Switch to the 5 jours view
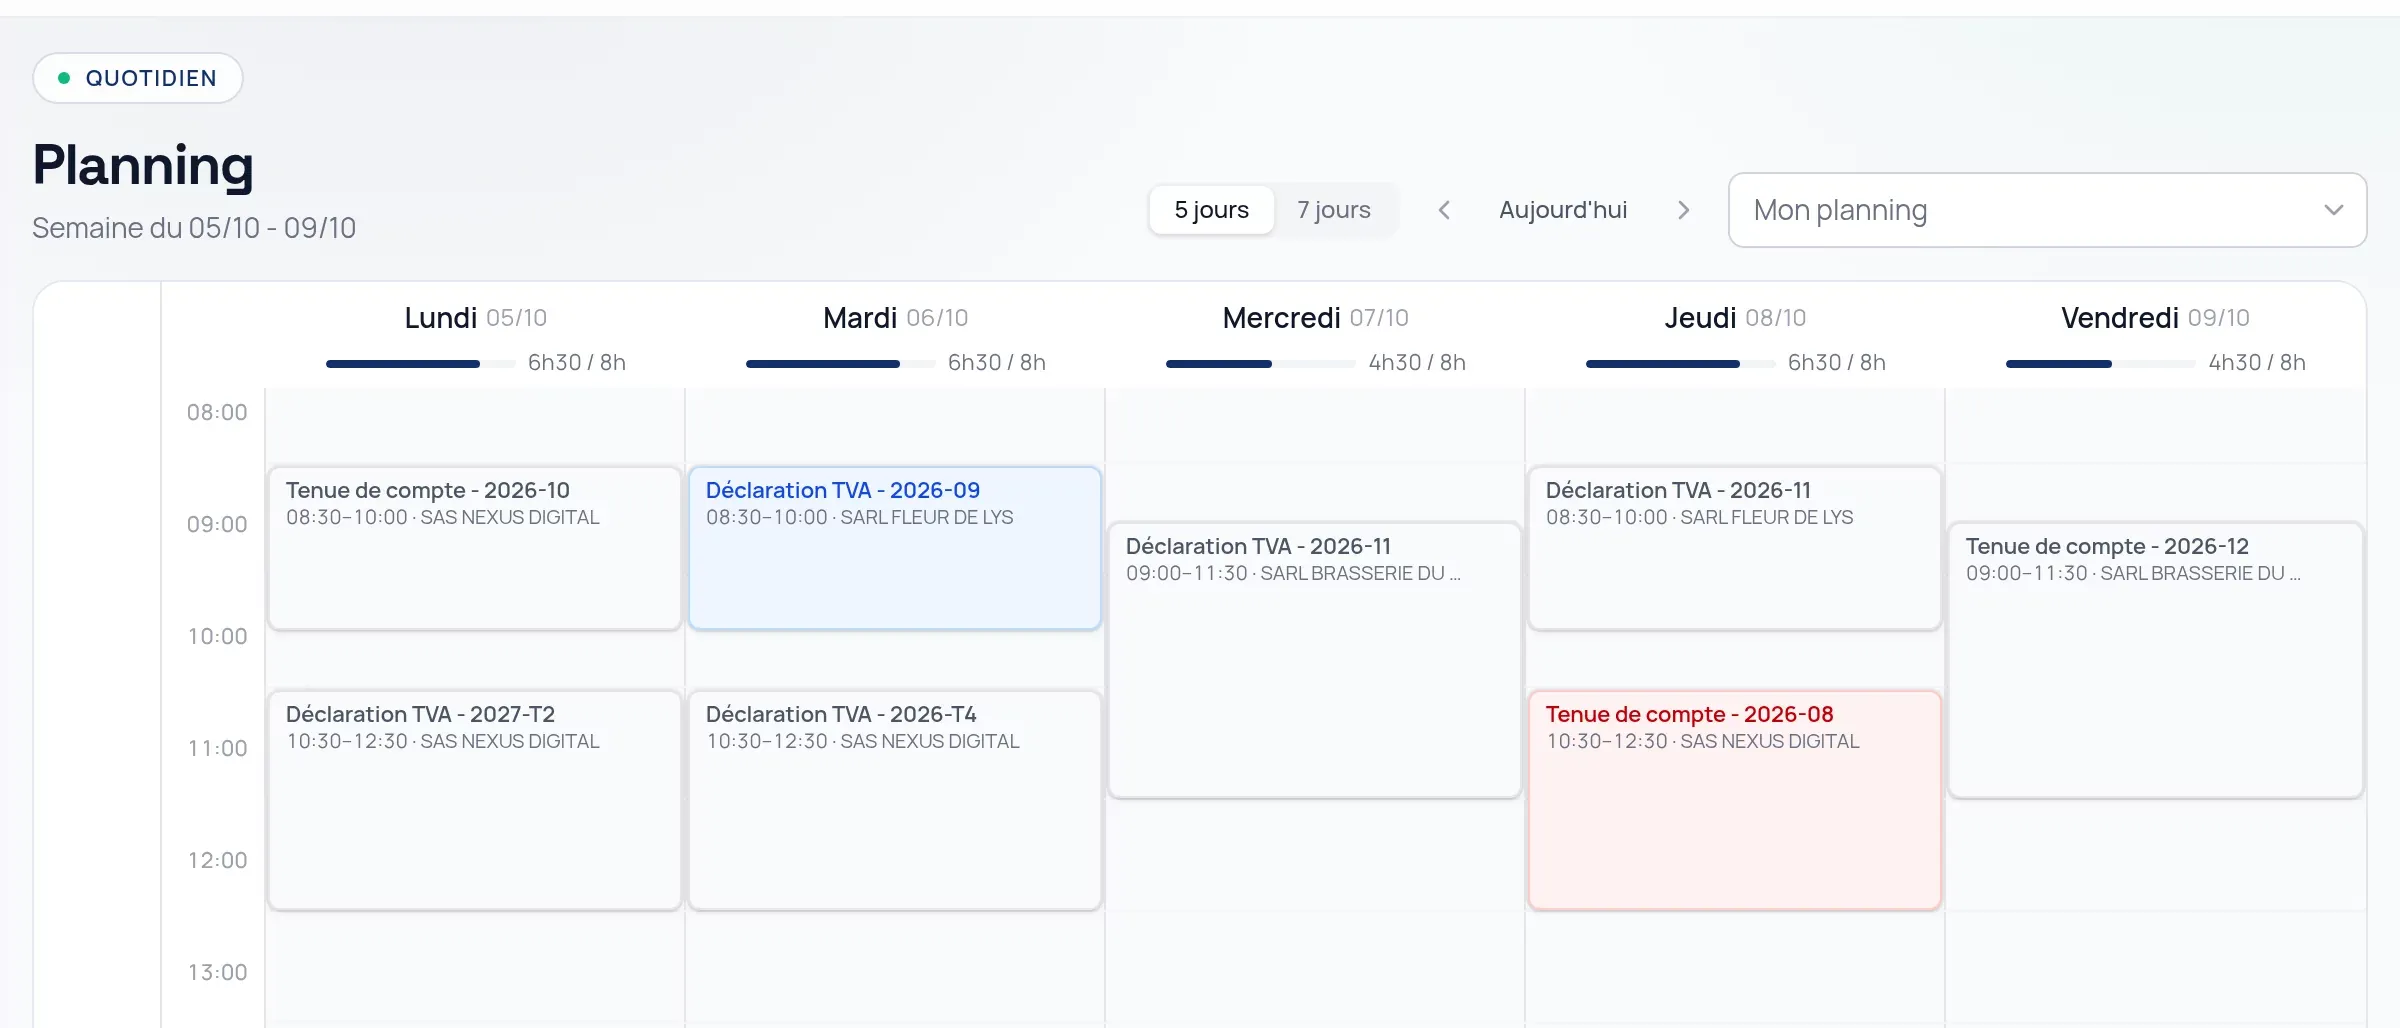The height and width of the screenshot is (1028, 2400). click(x=1211, y=210)
